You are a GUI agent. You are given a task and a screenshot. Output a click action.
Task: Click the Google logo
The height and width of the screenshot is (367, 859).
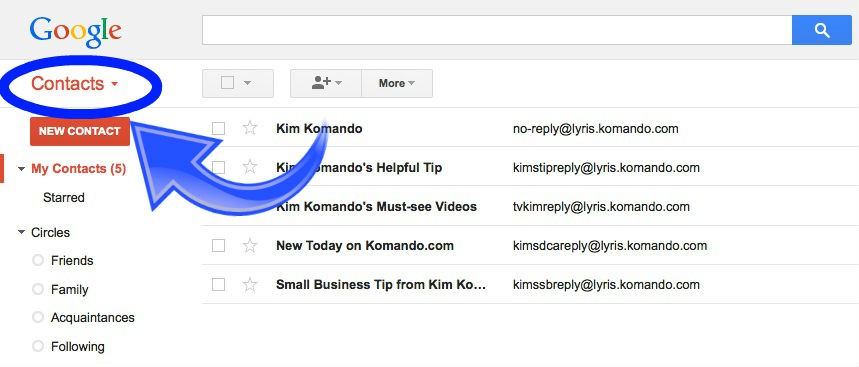point(76,32)
